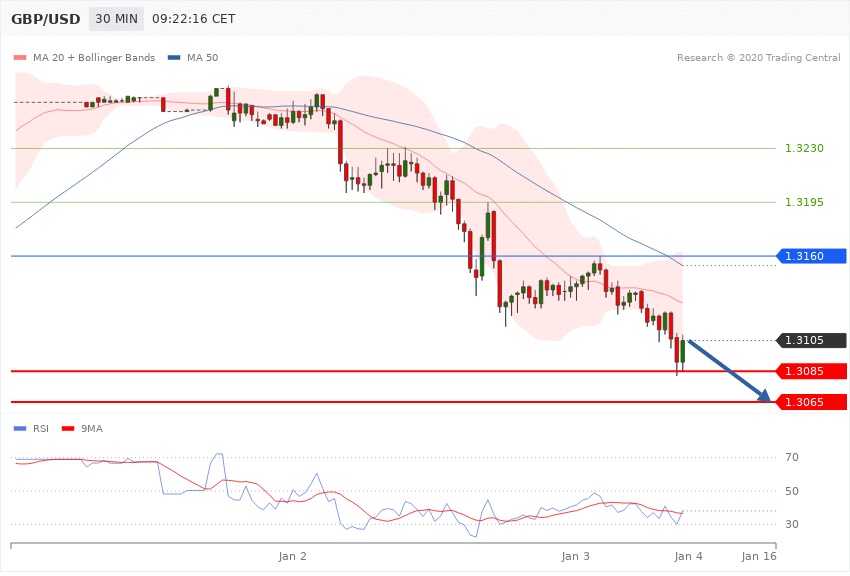This screenshot has width=850, height=576.
Task: Click the RSI 50 axis label
Action: 792,491
